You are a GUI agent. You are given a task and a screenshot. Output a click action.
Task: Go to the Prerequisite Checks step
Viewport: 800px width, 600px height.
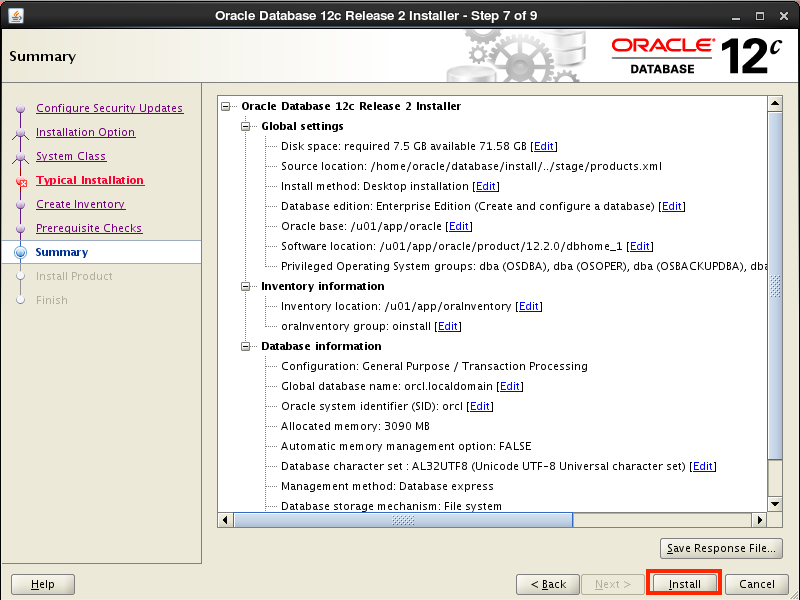(89, 228)
